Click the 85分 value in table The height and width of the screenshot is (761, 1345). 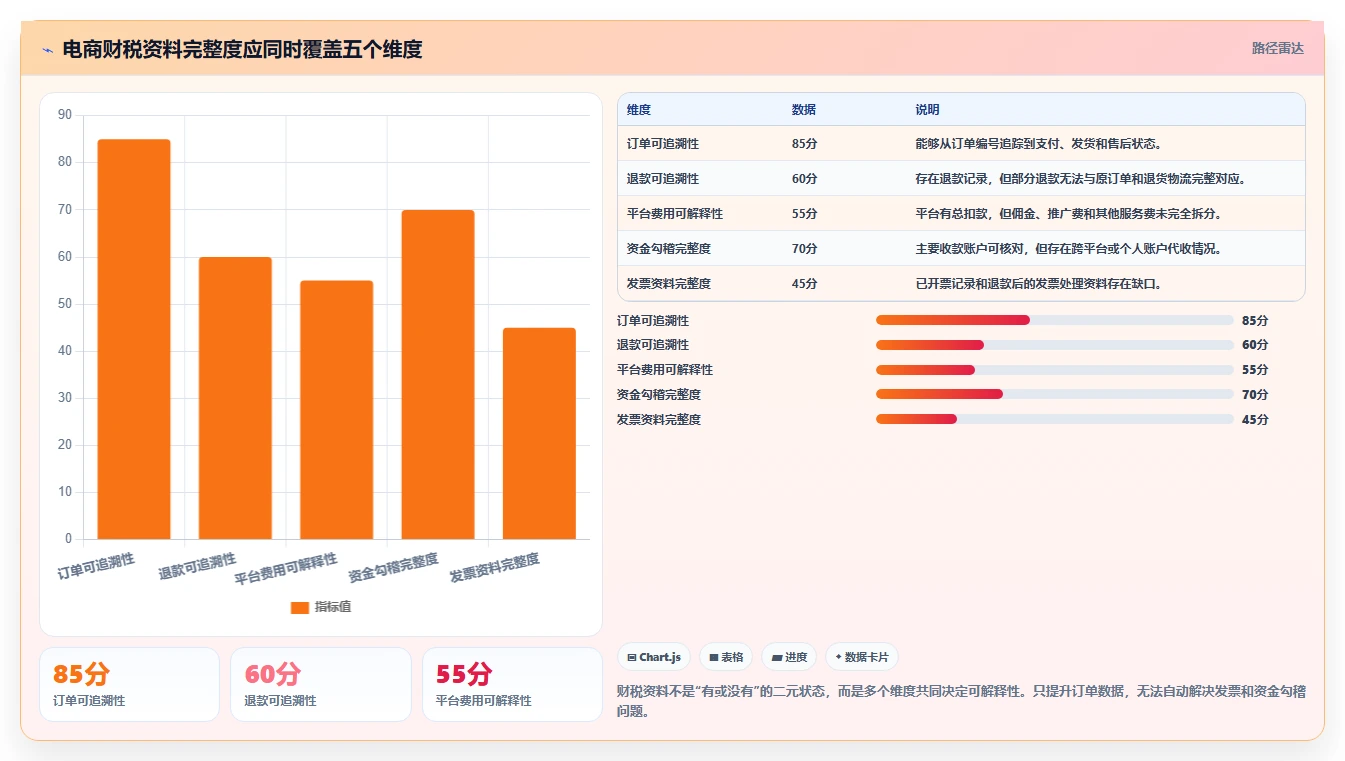pos(804,144)
